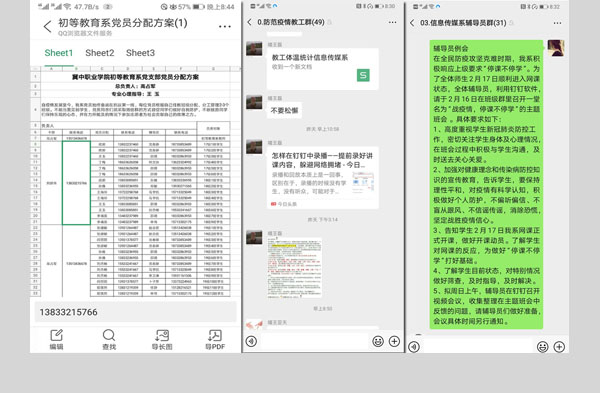
Task: Tap the plus icon in 防范疫情教工群 chat
Action: tap(394, 341)
